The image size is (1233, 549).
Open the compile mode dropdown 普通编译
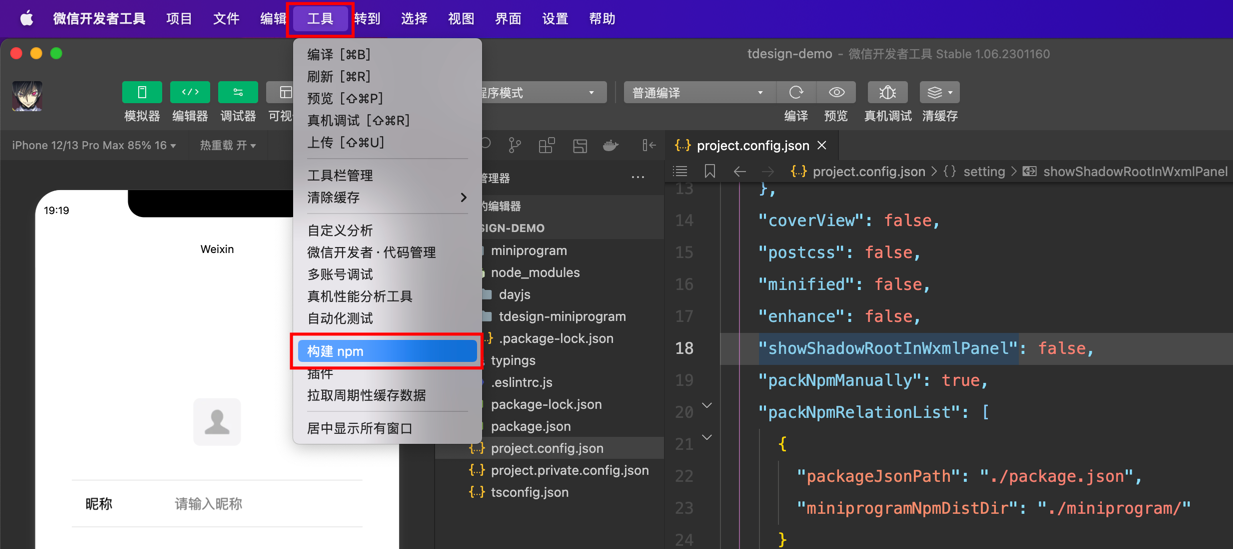697,93
